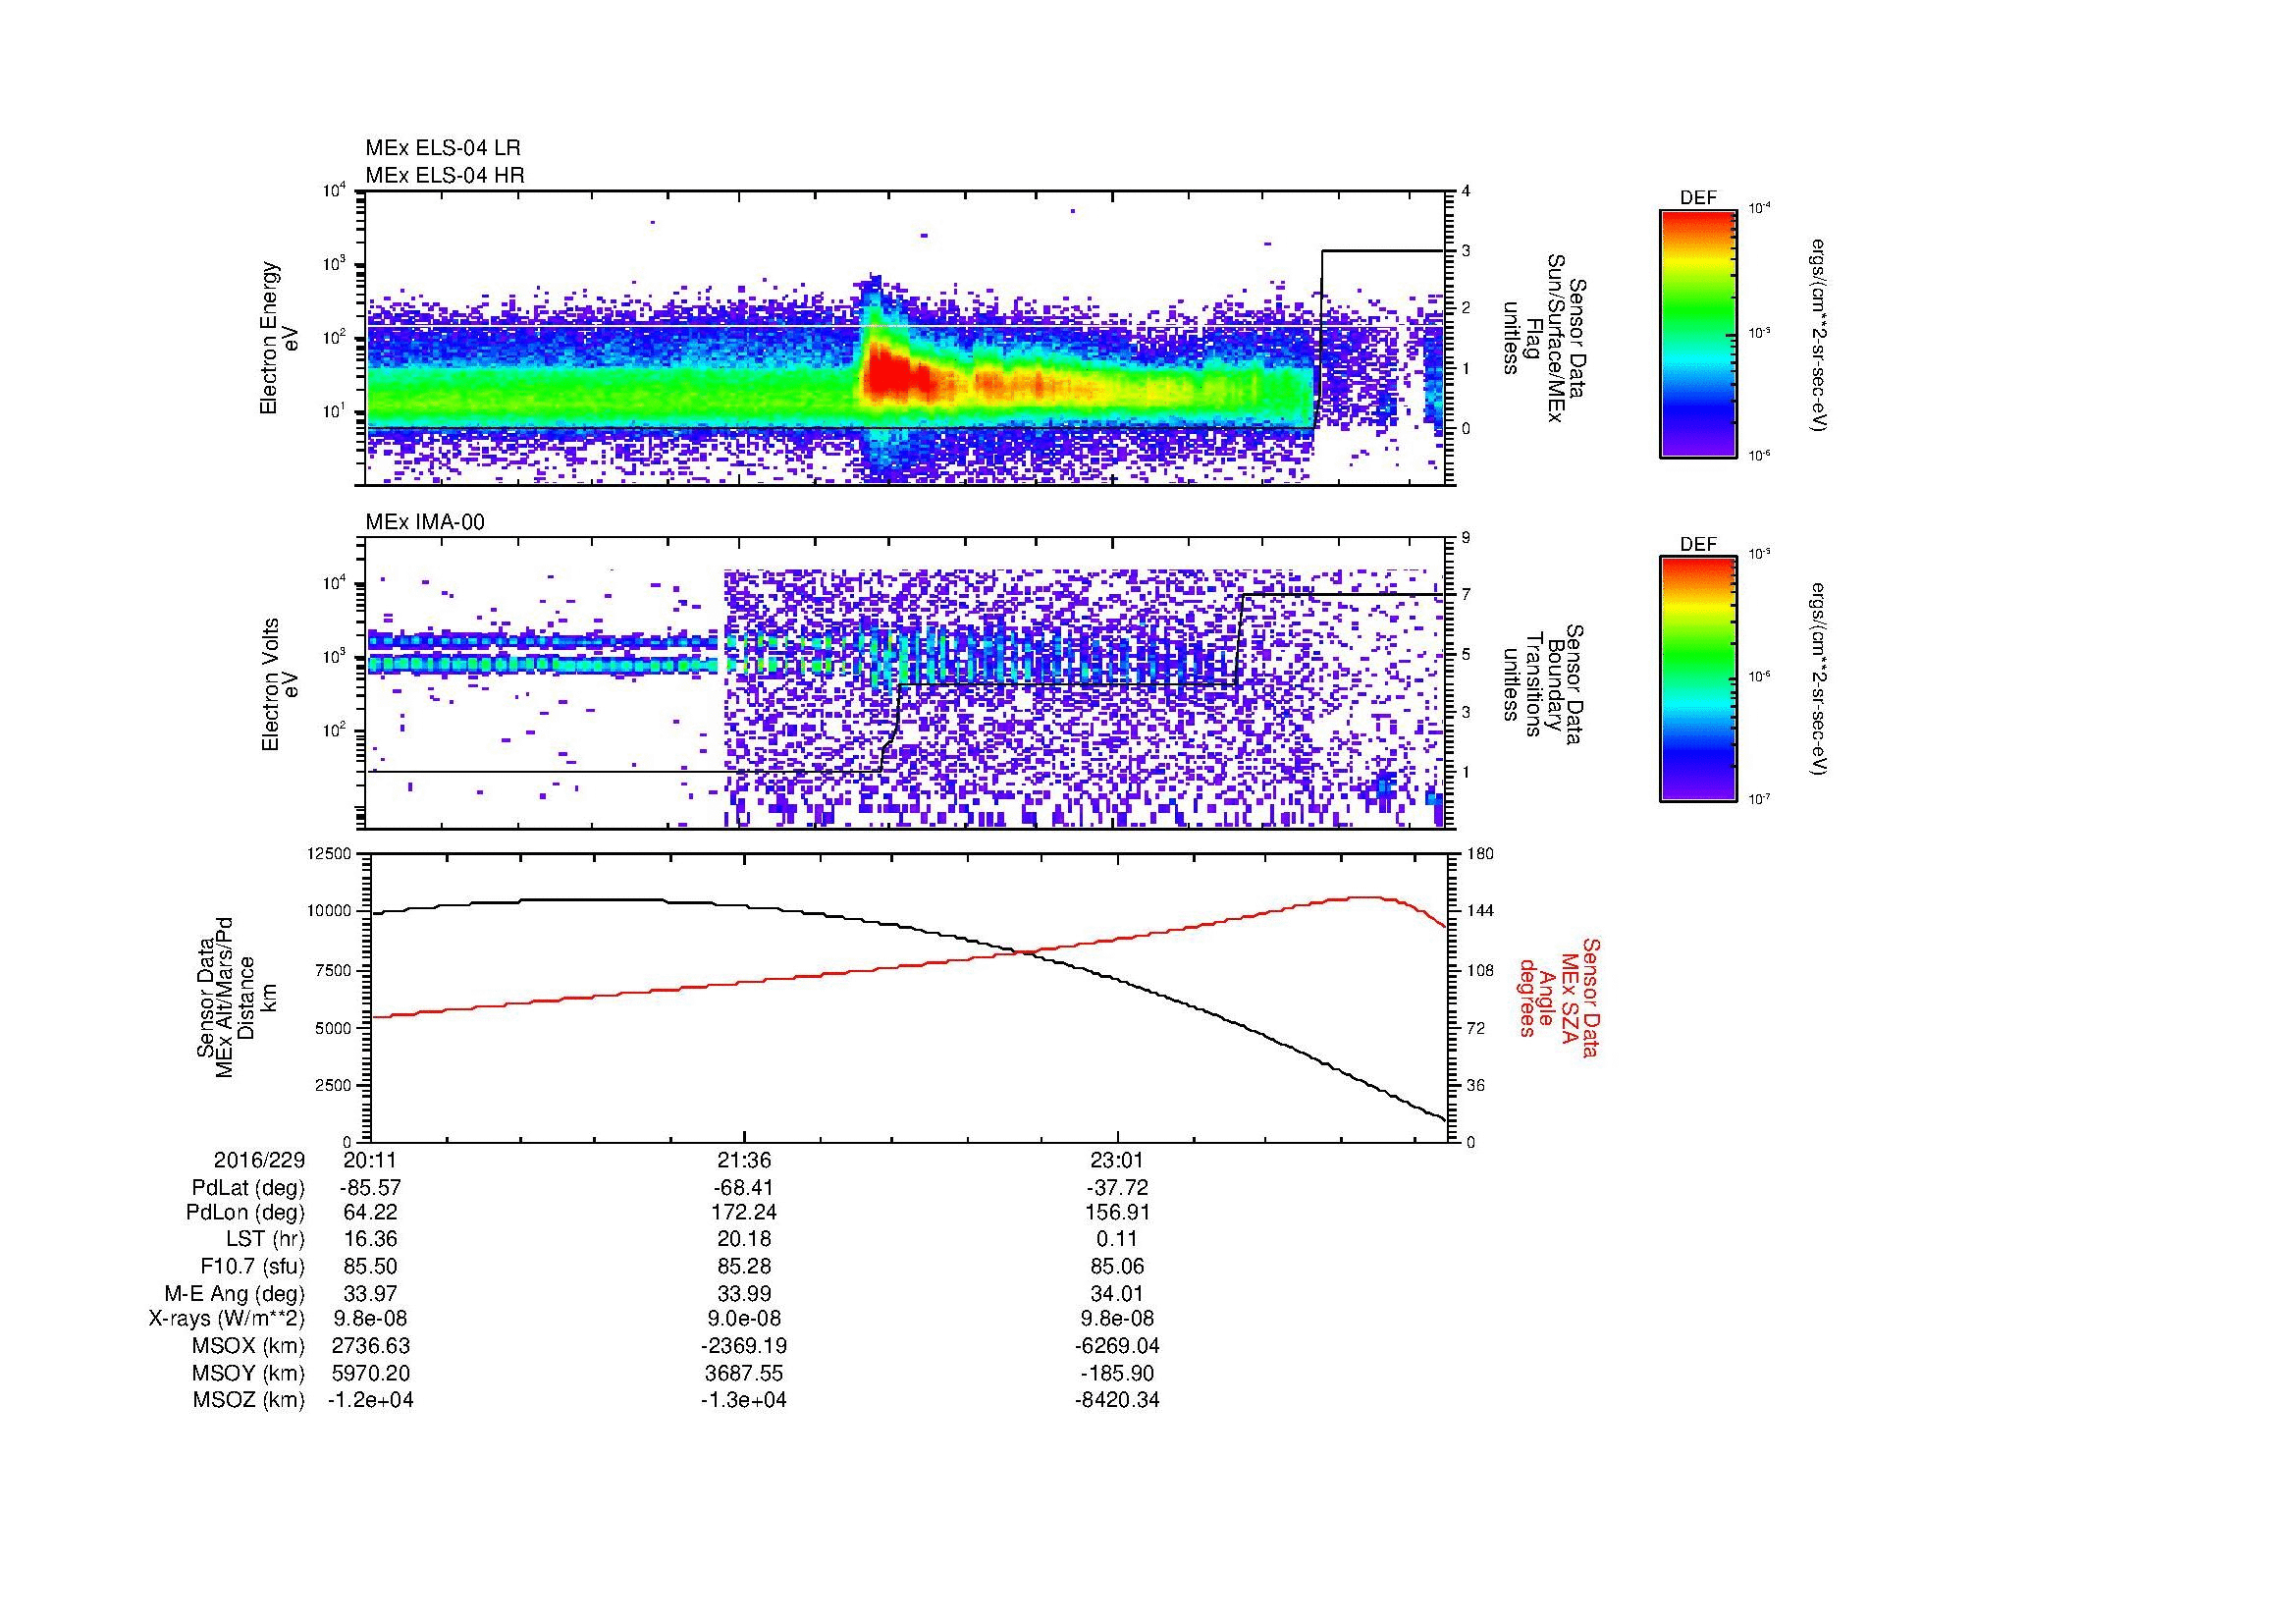The width and height of the screenshot is (2296, 1623).
Task: Click the 12500 altitude axis tick
Action: click(330, 853)
